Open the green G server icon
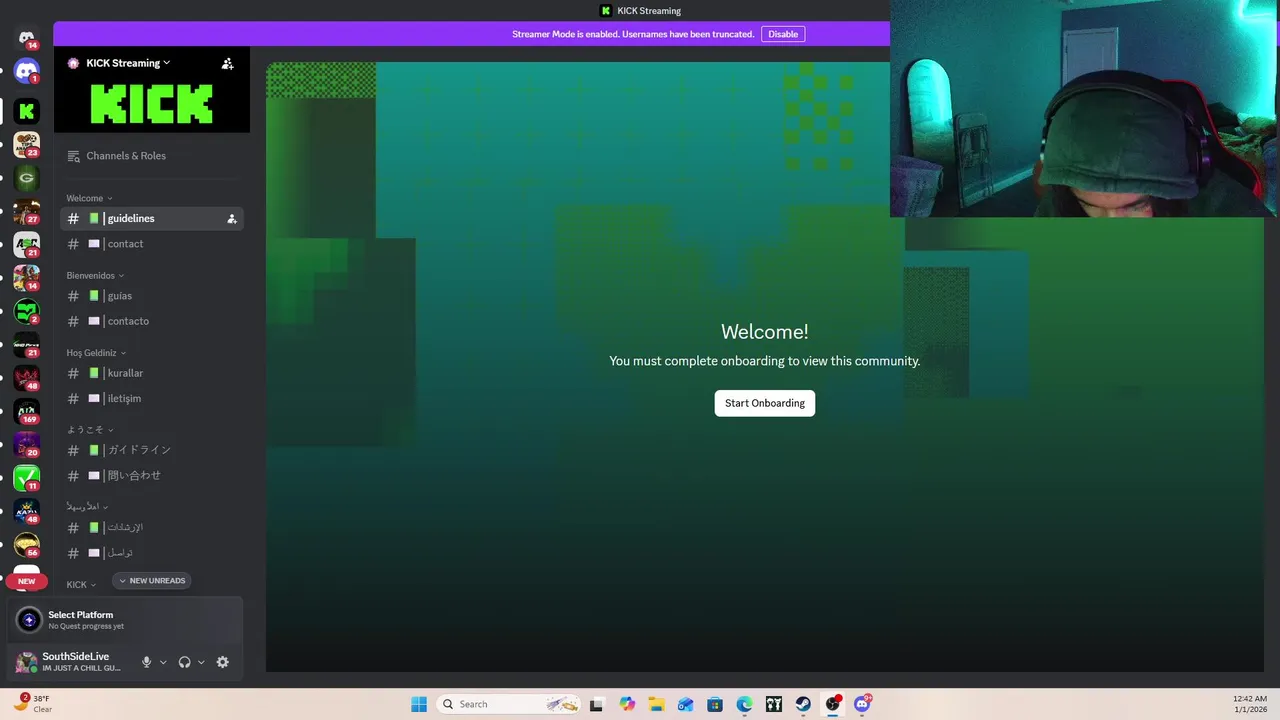This screenshot has height=720, width=1280. (x=27, y=178)
